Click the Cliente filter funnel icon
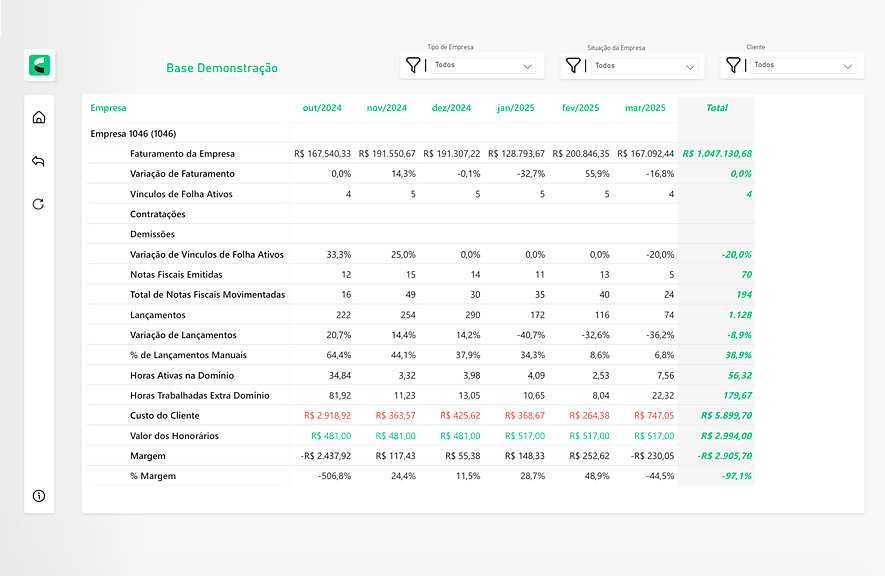 click(x=733, y=65)
